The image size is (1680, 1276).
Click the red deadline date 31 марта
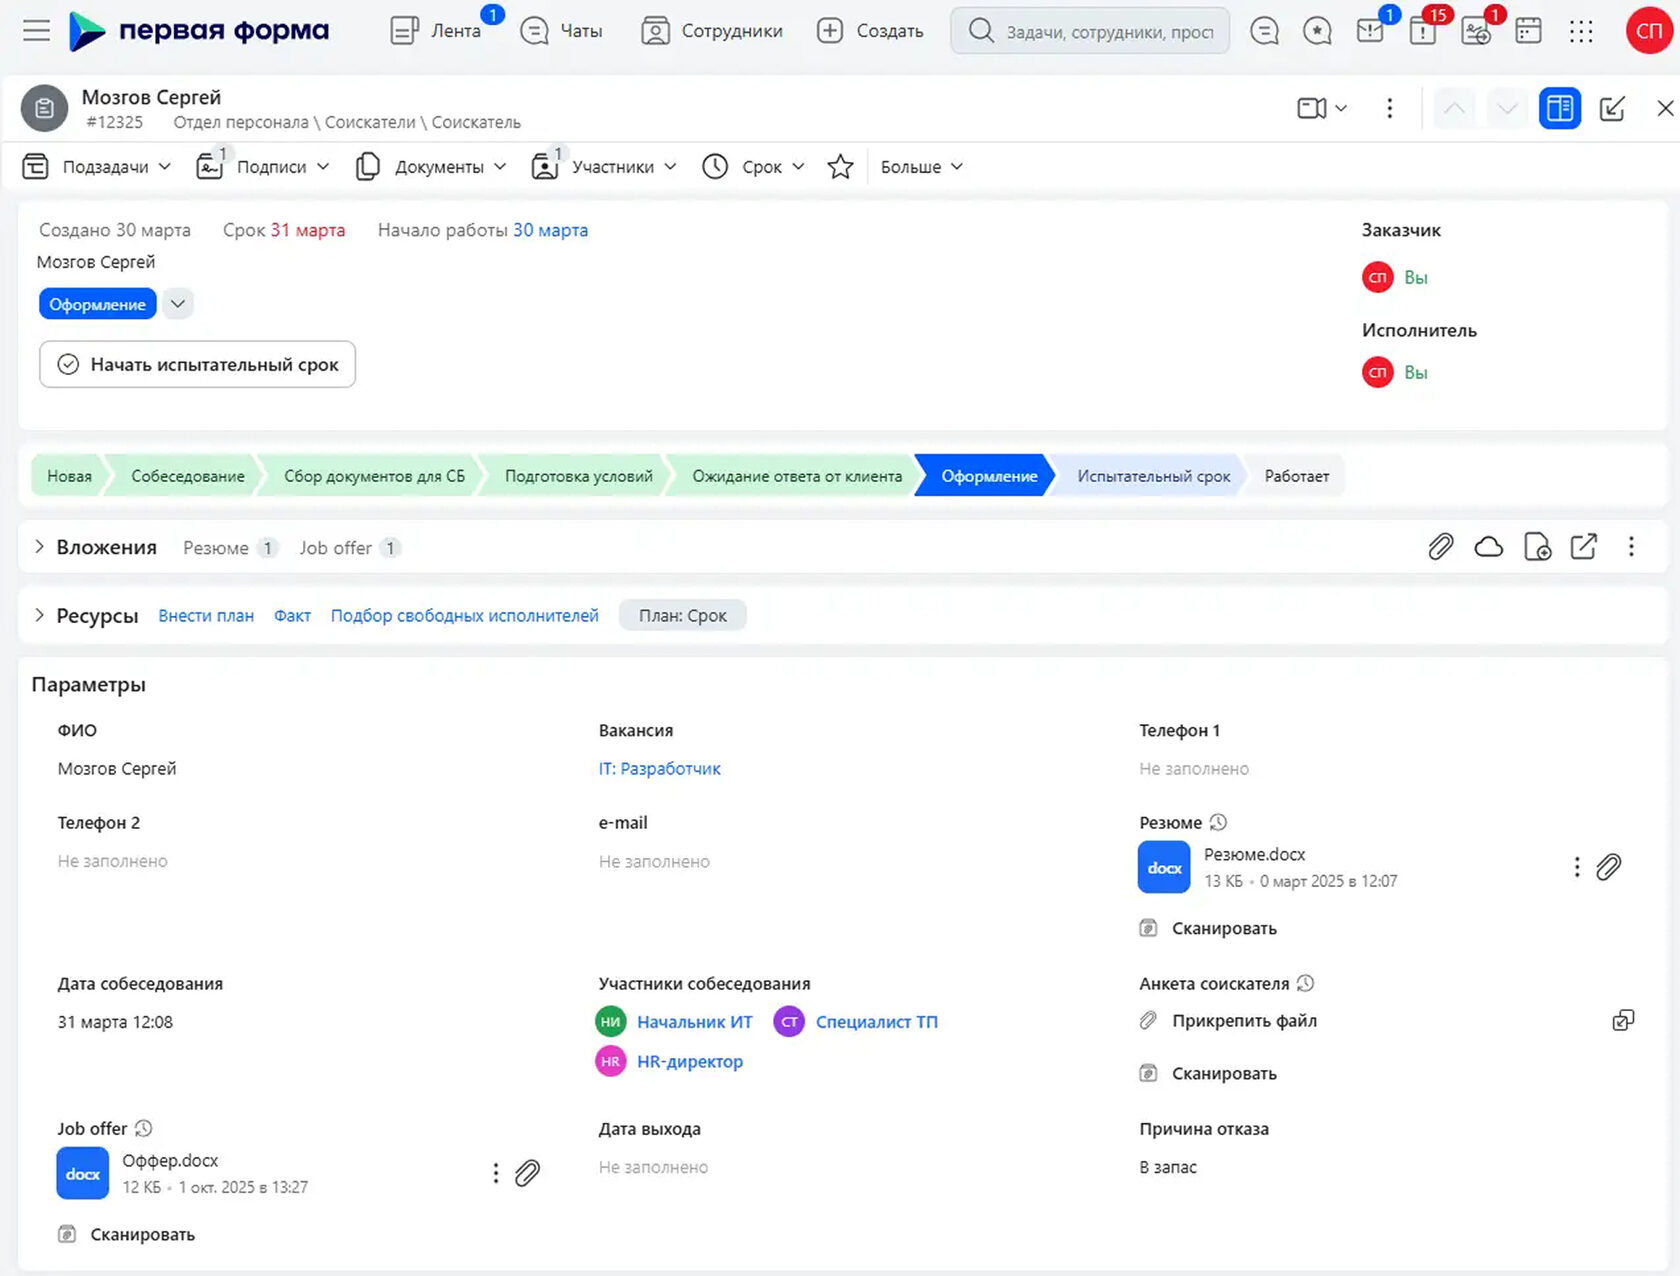tap(308, 230)
